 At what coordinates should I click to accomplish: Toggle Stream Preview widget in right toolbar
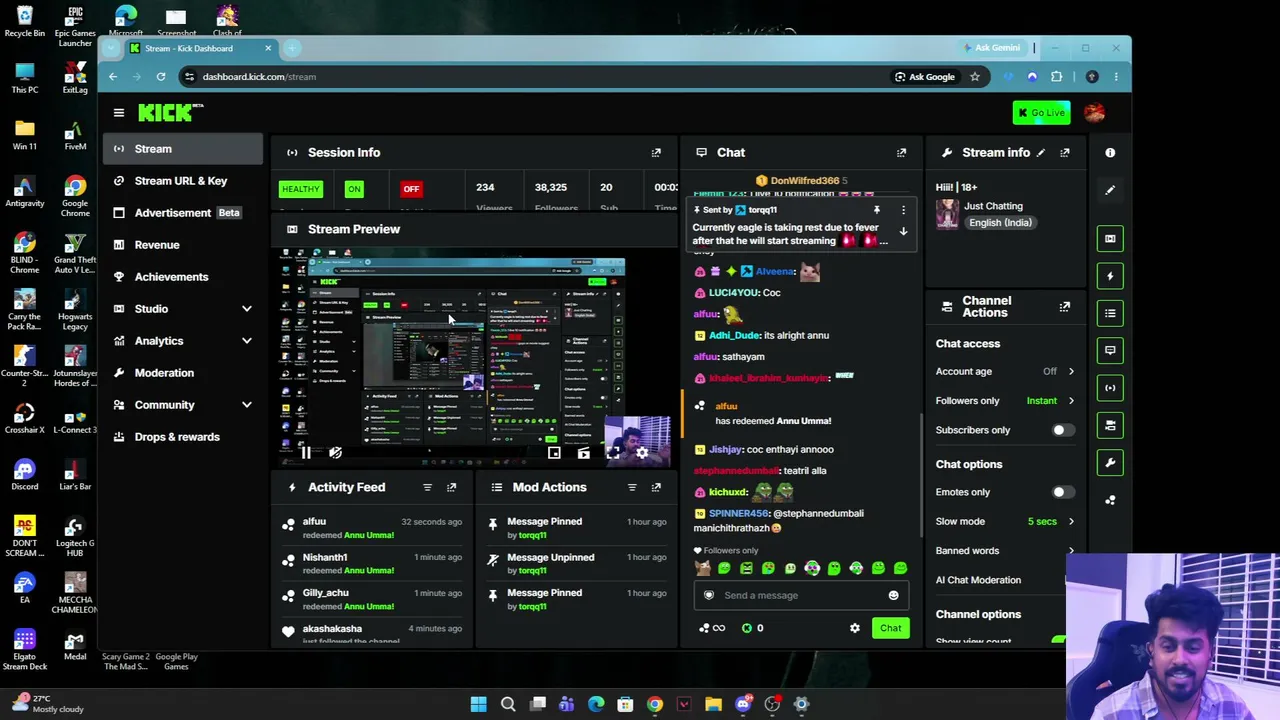pyautogui.click(x=1110, y=239)
